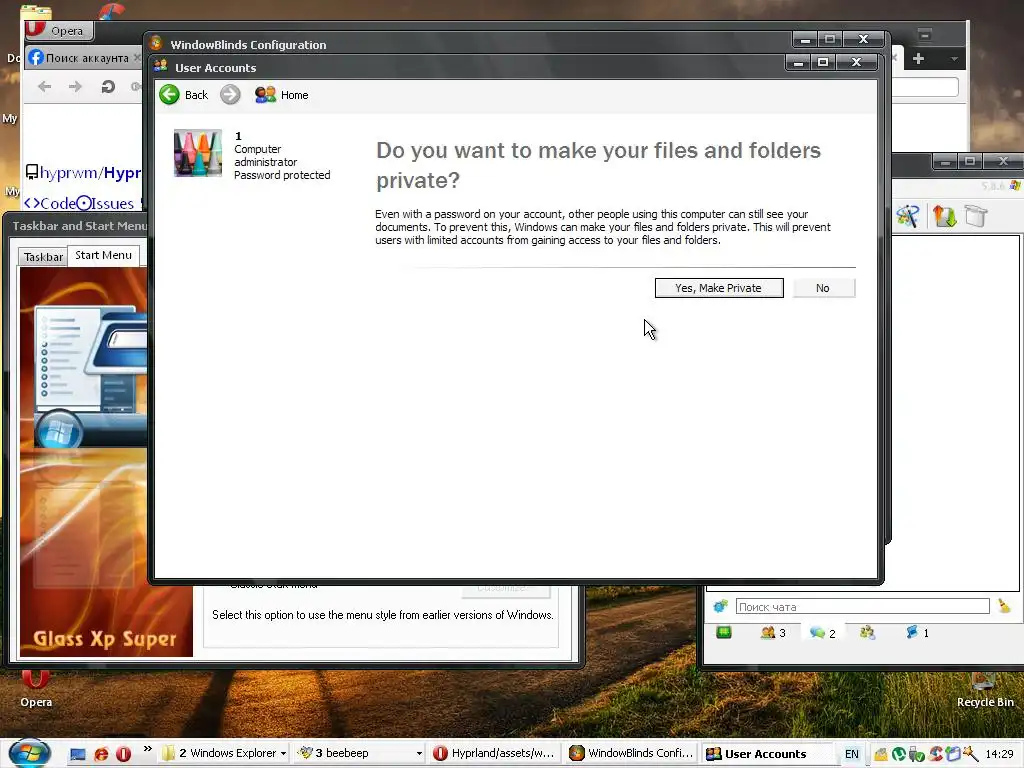Click Show Desktop in quick launch
Image resolution: width=1024 pixels, height=768 pixels.
tap(78, 754)
